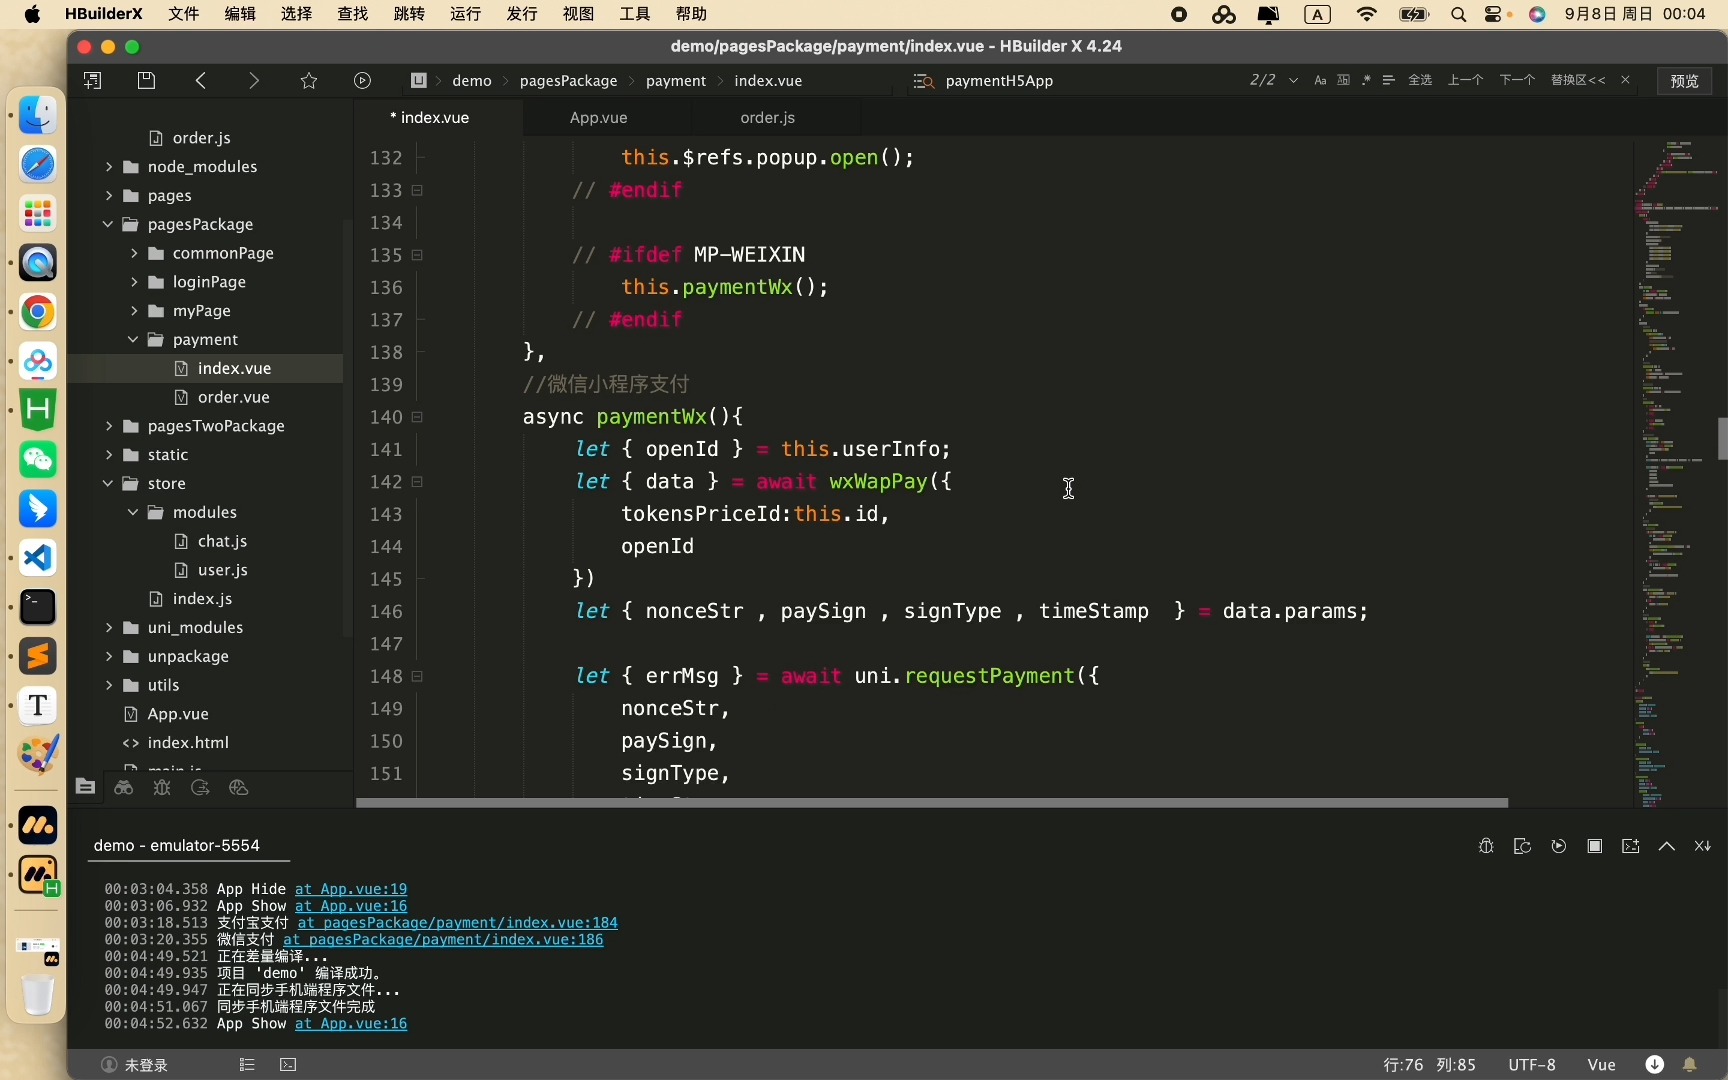This screenshot has width=1728, height=1080.
Task: Toggle the lines-icon search option
Action: 1389,81
